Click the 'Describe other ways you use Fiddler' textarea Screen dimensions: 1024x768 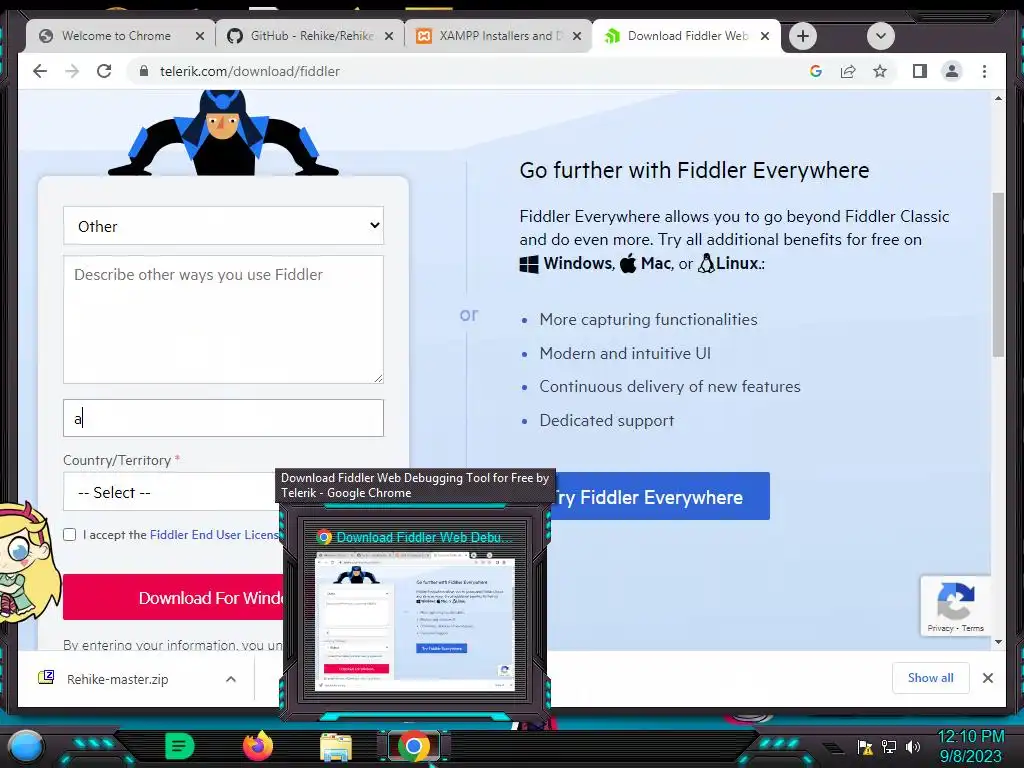pos(223,319)
